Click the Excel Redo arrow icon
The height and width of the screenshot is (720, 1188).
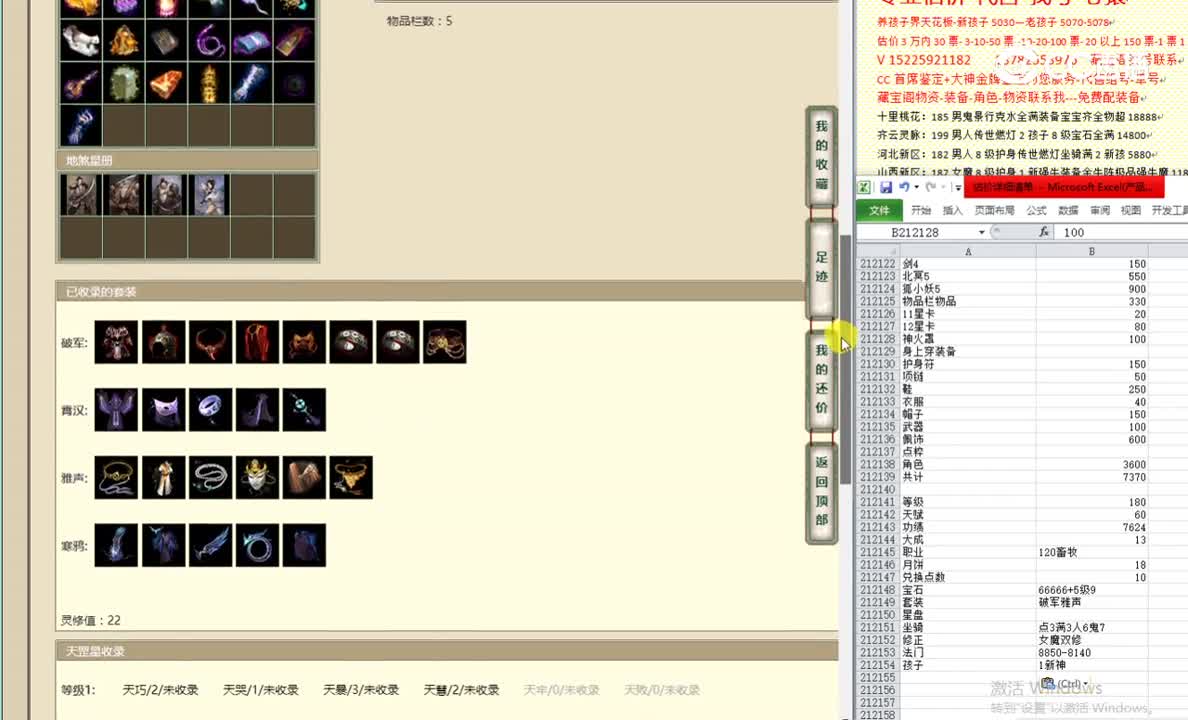[x=931, y=187]
